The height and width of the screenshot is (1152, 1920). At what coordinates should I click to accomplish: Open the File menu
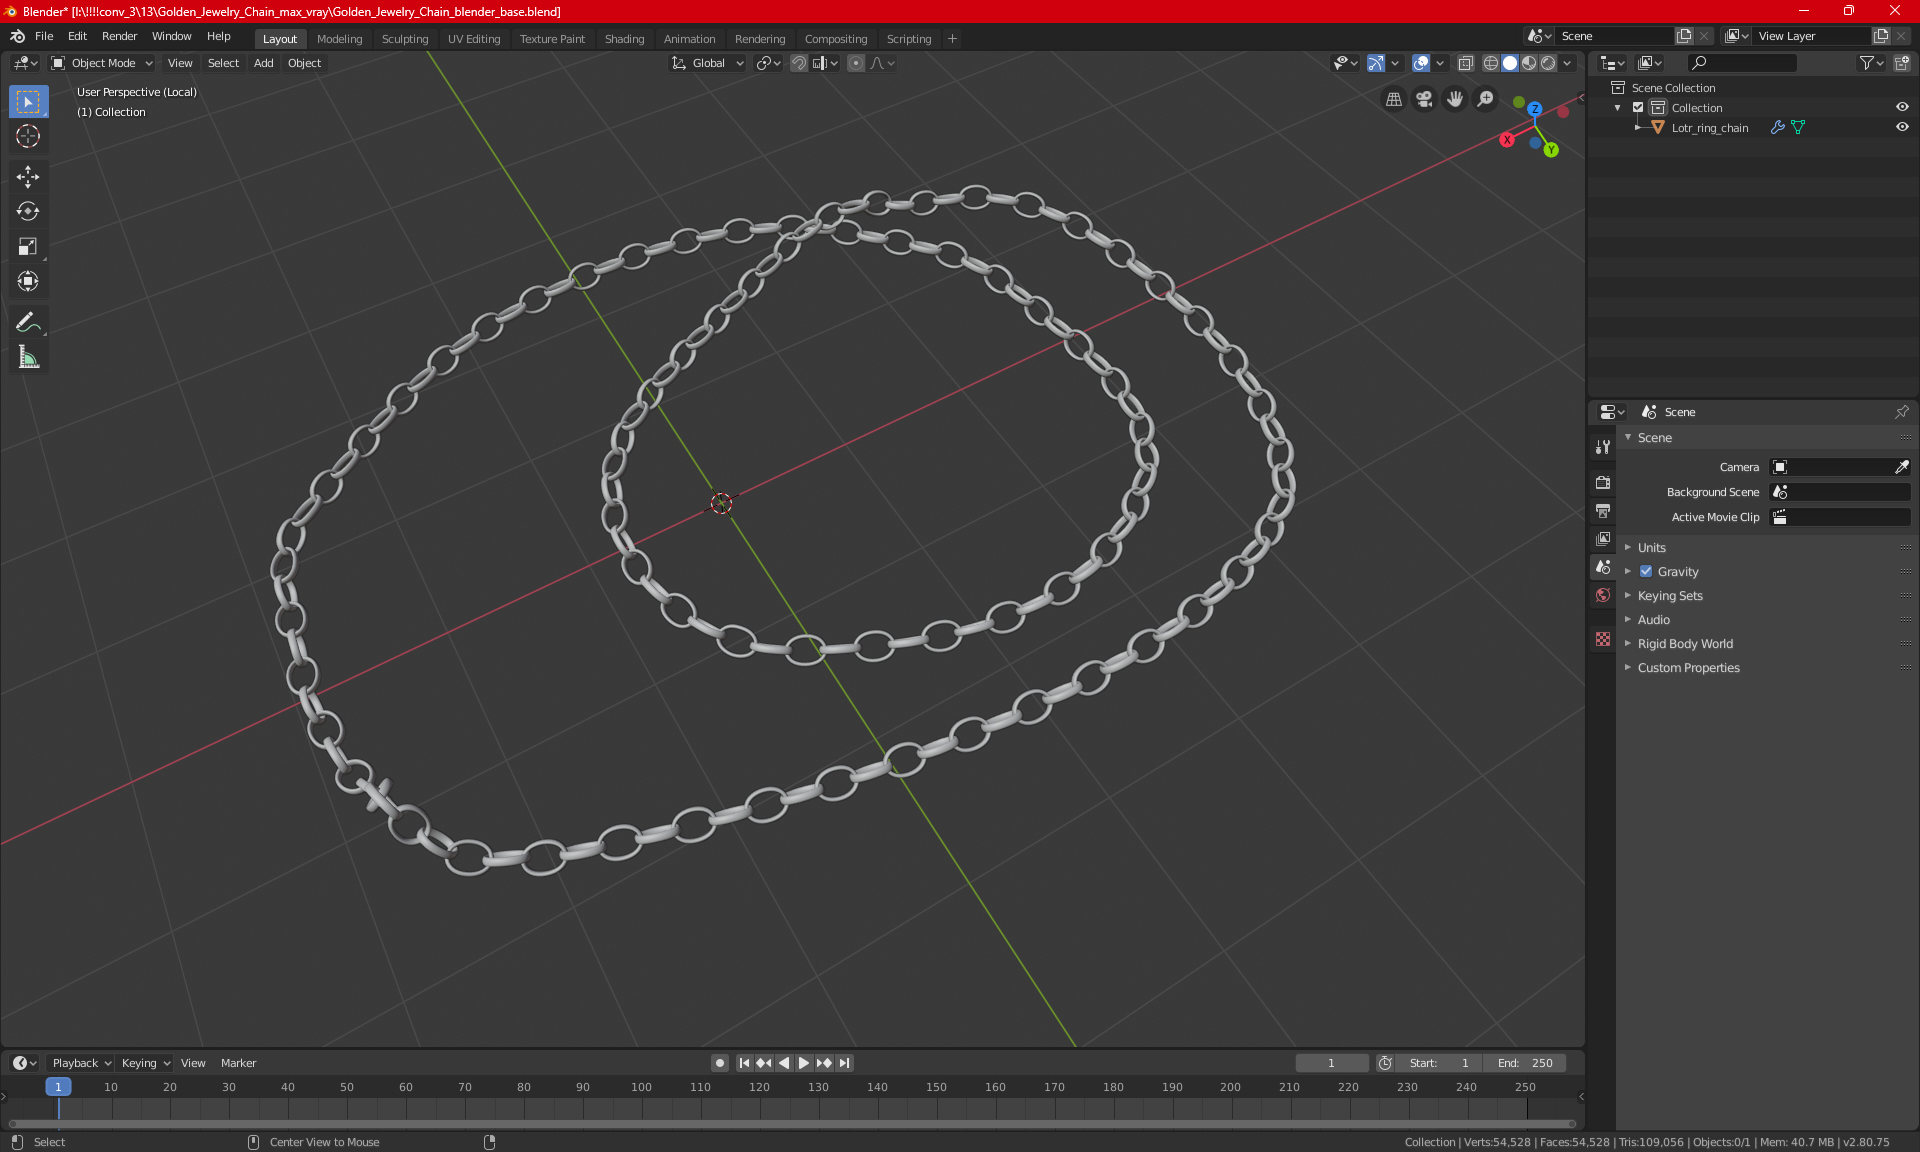click(44, 36)
